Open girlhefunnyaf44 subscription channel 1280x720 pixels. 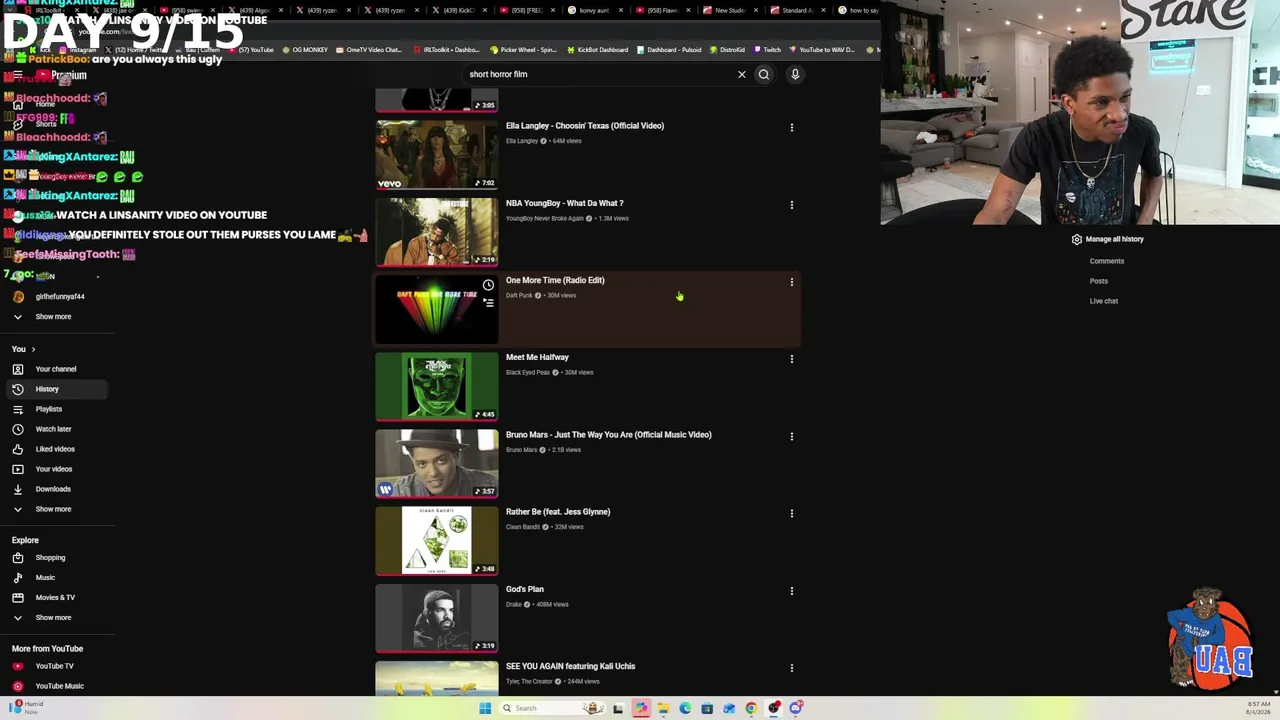coord(55,297)
